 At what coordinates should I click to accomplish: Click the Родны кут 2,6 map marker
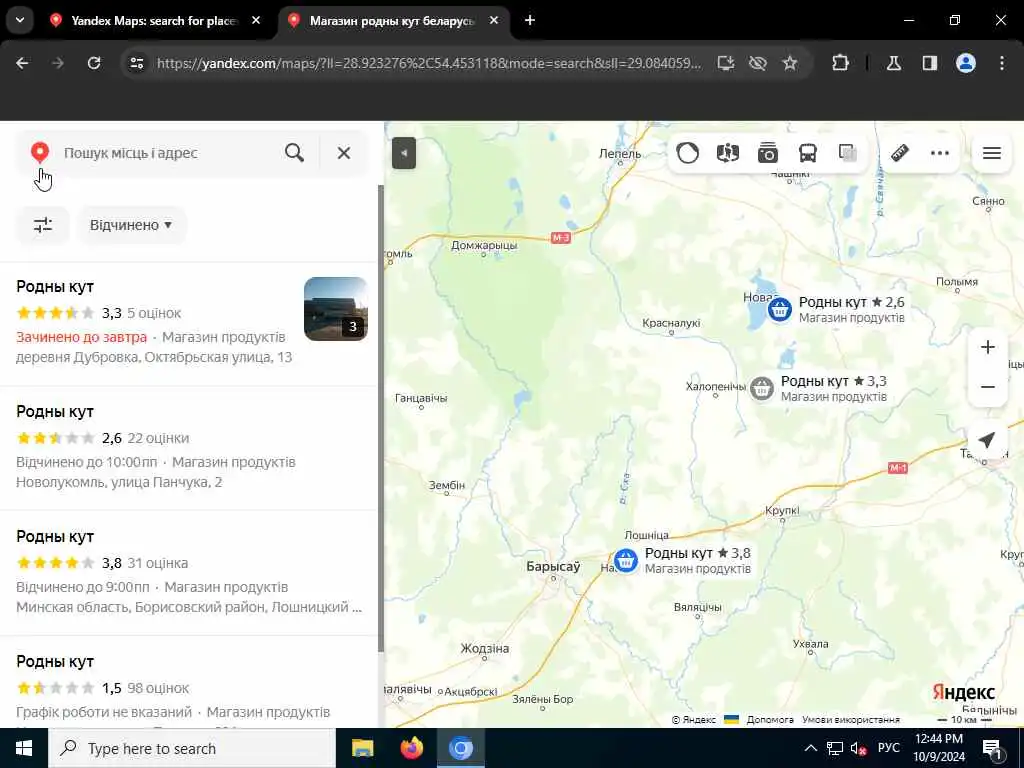(779, 309)
